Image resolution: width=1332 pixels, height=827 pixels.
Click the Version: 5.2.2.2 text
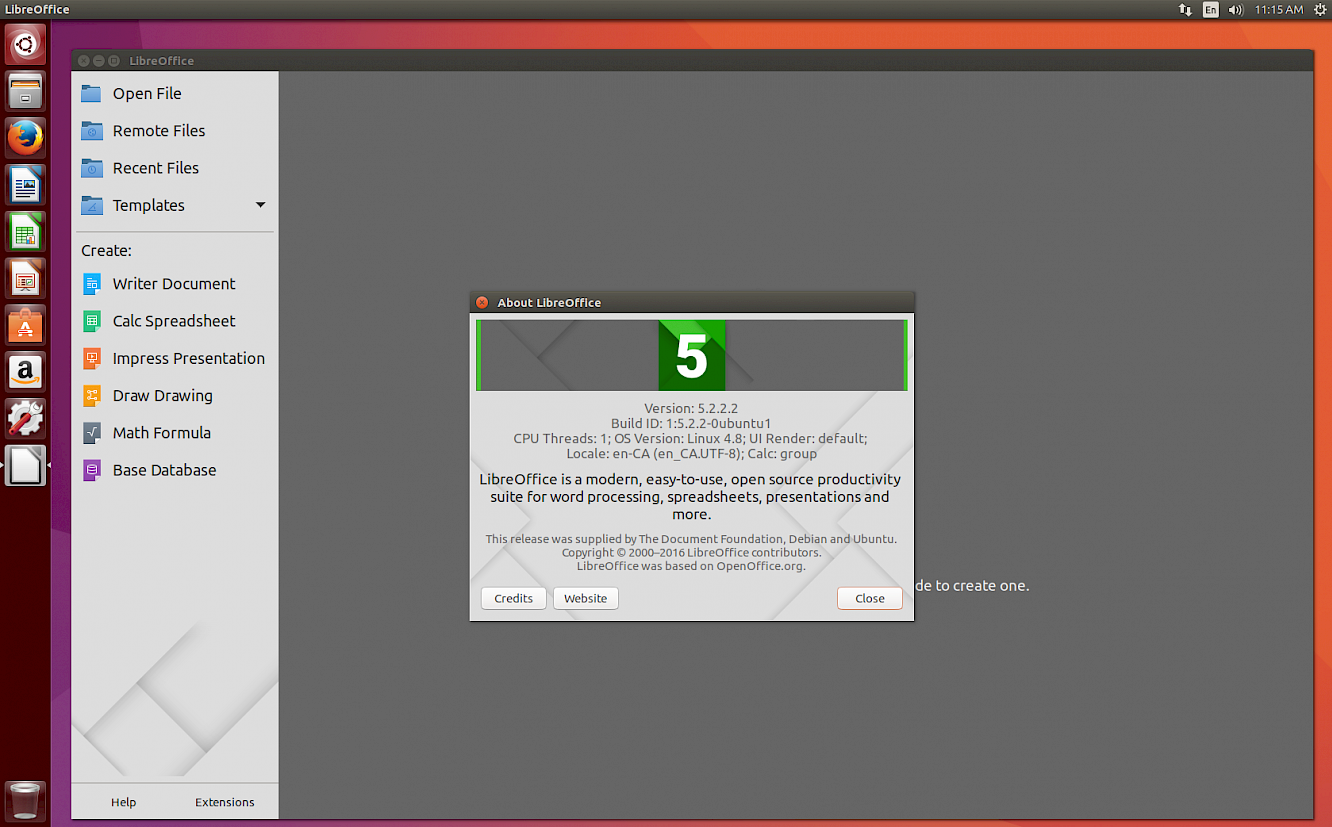click(691, 408)
